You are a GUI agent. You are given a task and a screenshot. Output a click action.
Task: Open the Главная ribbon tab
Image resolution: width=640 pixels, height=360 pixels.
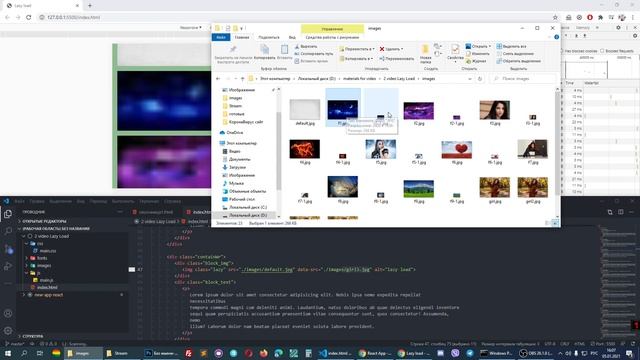point(242,37)
